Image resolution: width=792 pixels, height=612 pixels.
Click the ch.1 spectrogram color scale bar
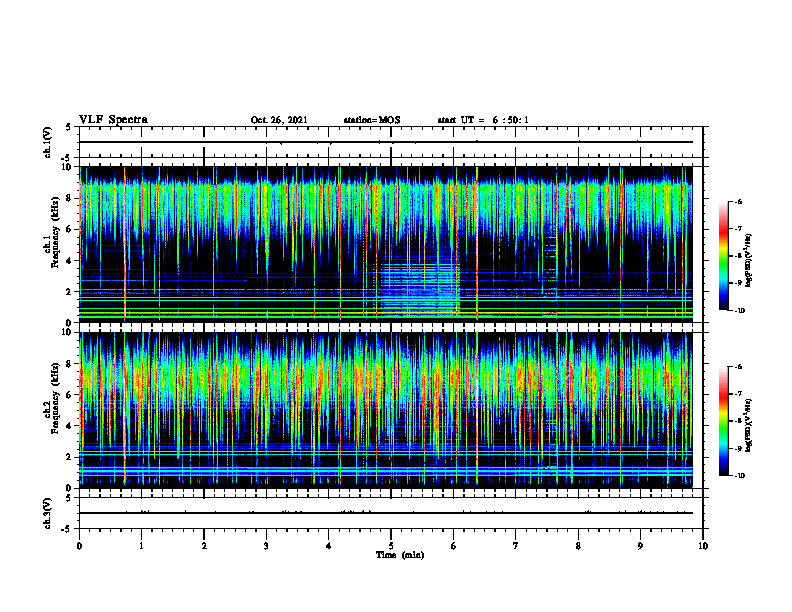[723, 256]
